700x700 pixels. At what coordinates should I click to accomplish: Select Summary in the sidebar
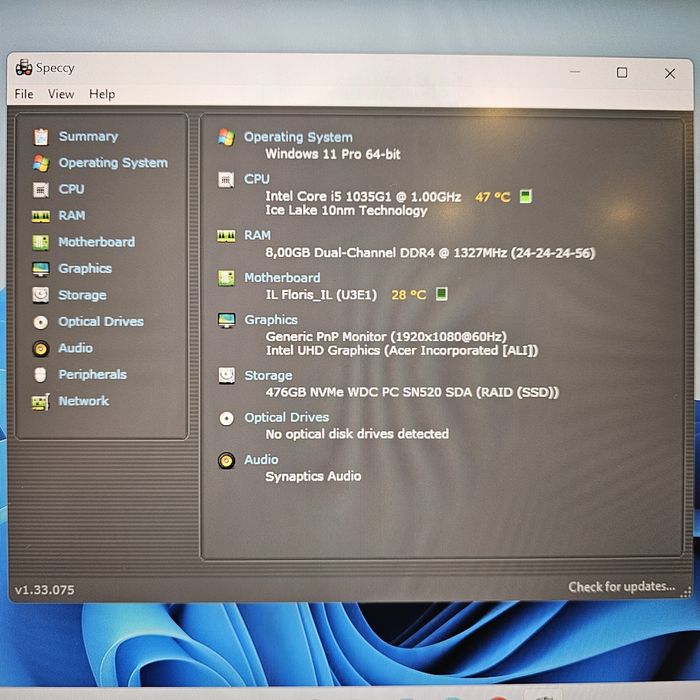click(x=88, y=136)
